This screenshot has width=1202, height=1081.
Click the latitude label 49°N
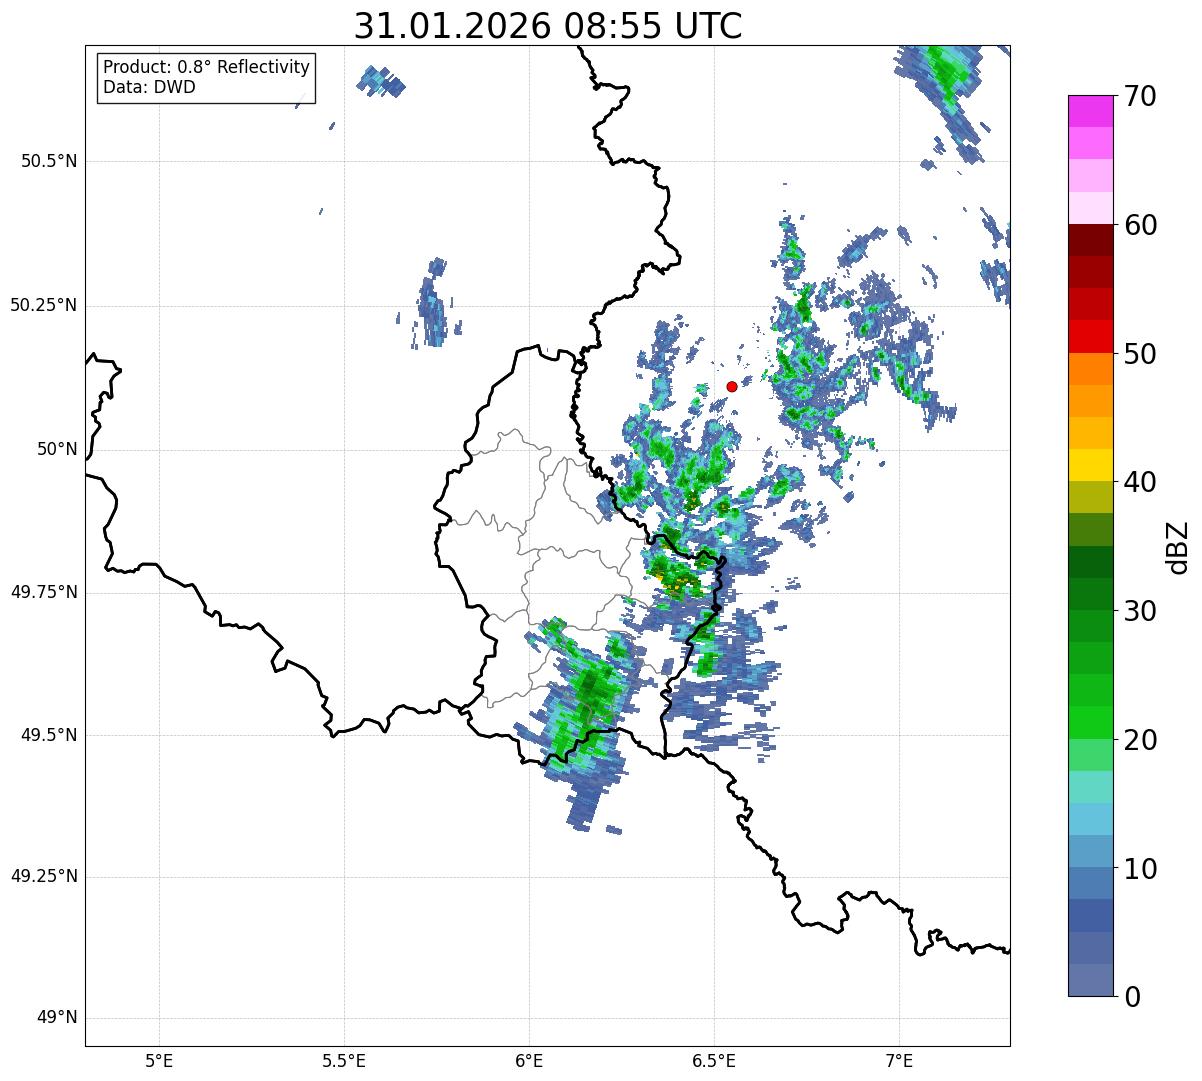pos(57,1018)
